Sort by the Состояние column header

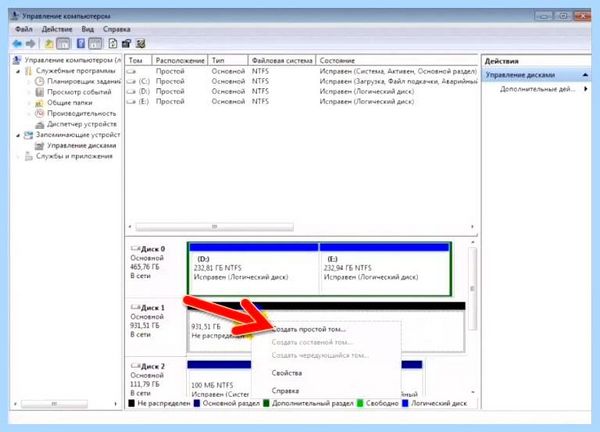(397, 60)
